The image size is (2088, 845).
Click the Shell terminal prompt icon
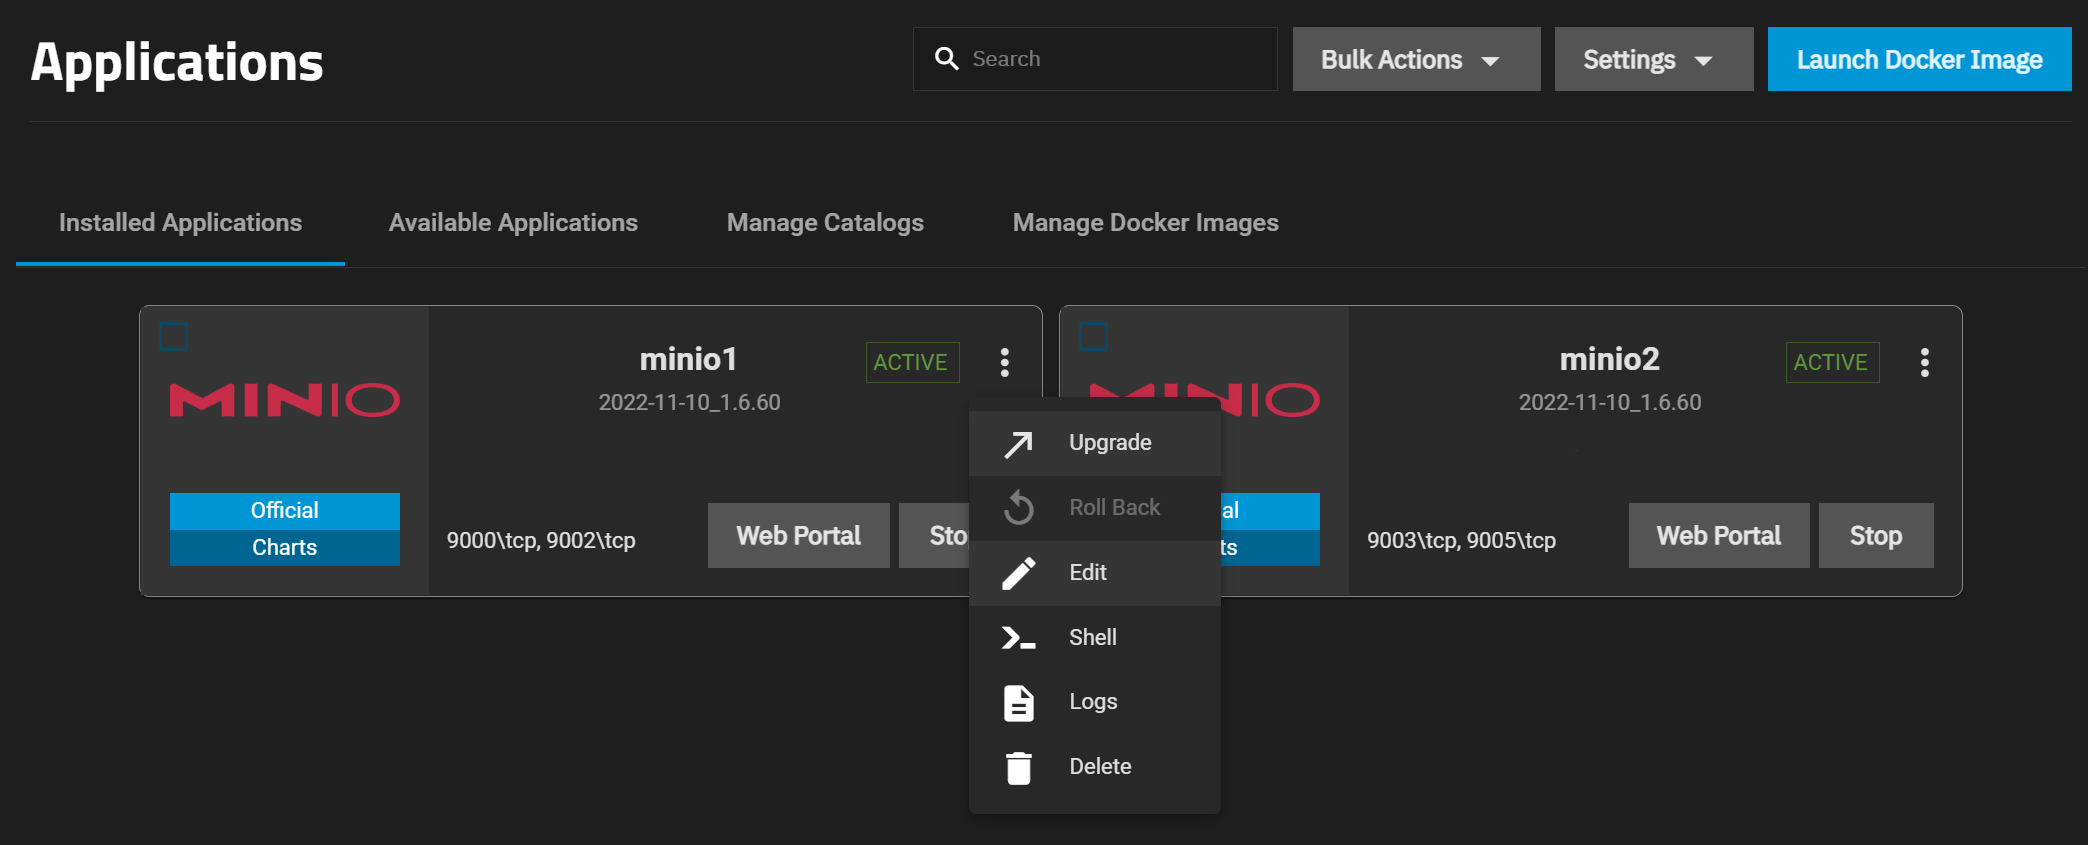(x=1018, y=638)
